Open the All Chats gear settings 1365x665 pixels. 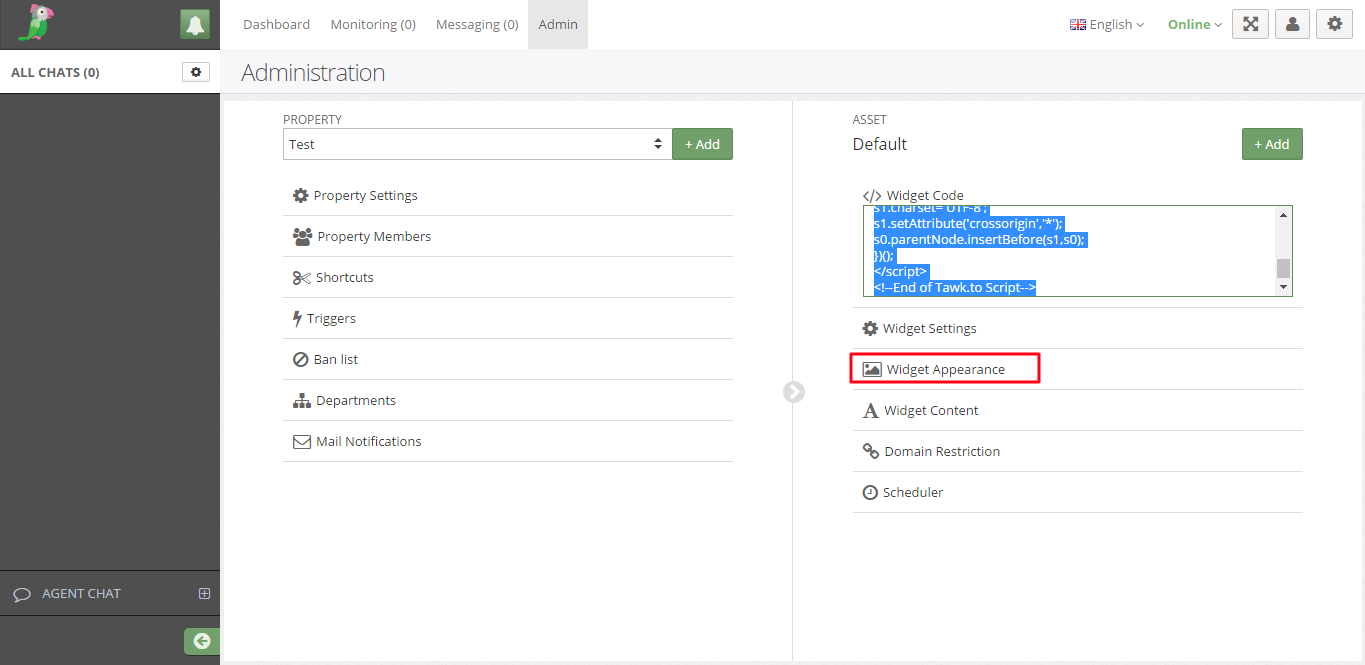(x=195, y=72)
